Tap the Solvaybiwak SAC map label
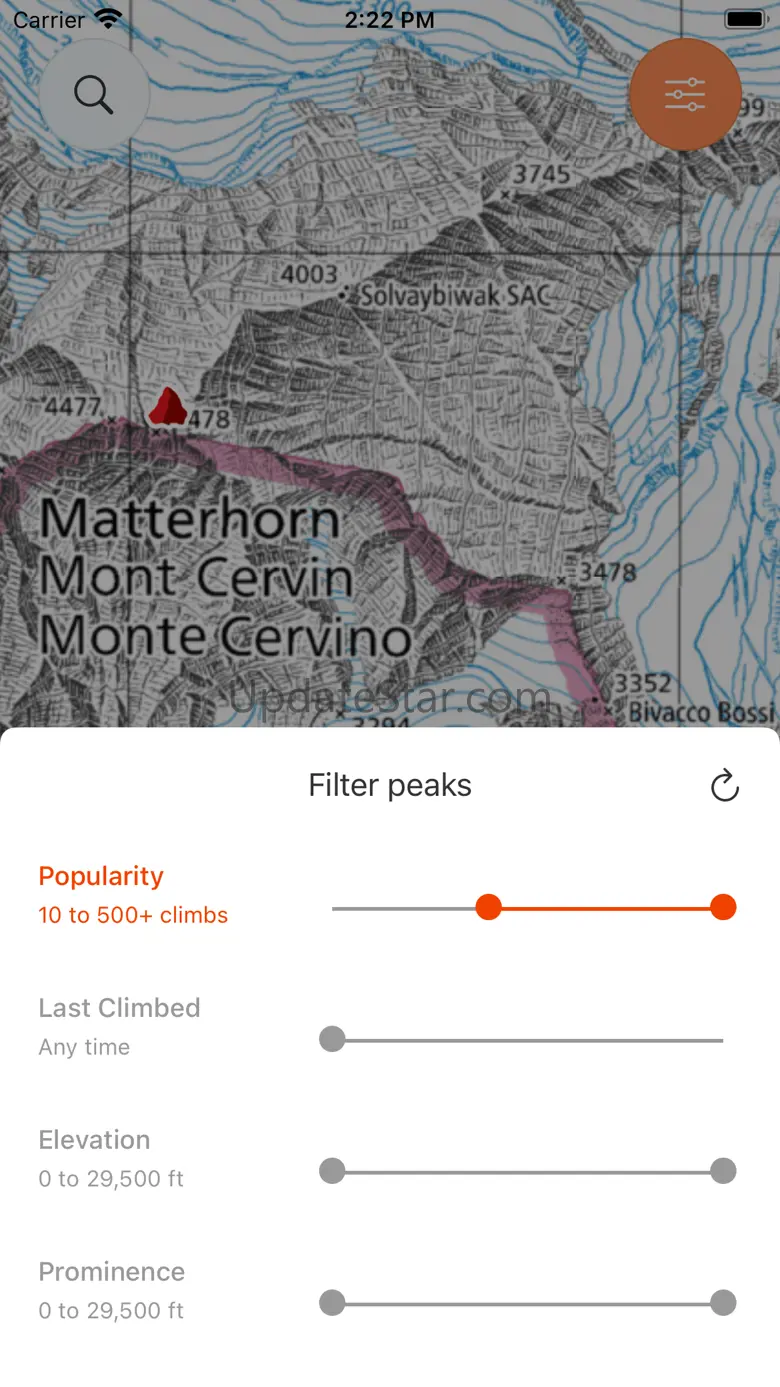This screenshot has width=780, height=1387. (454, 295)
